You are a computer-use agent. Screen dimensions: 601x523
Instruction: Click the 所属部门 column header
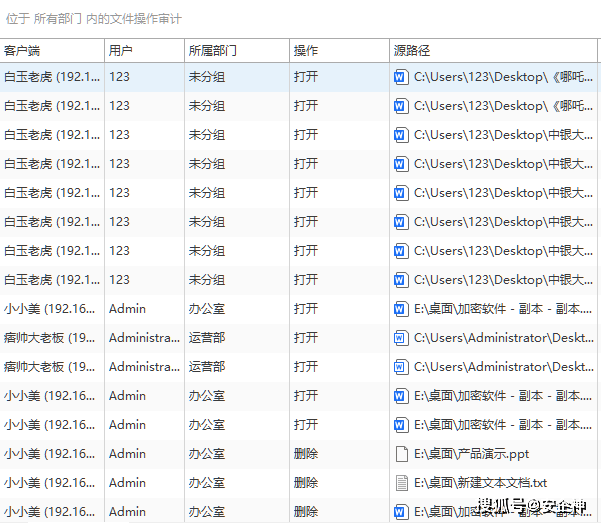click(212, 50)
